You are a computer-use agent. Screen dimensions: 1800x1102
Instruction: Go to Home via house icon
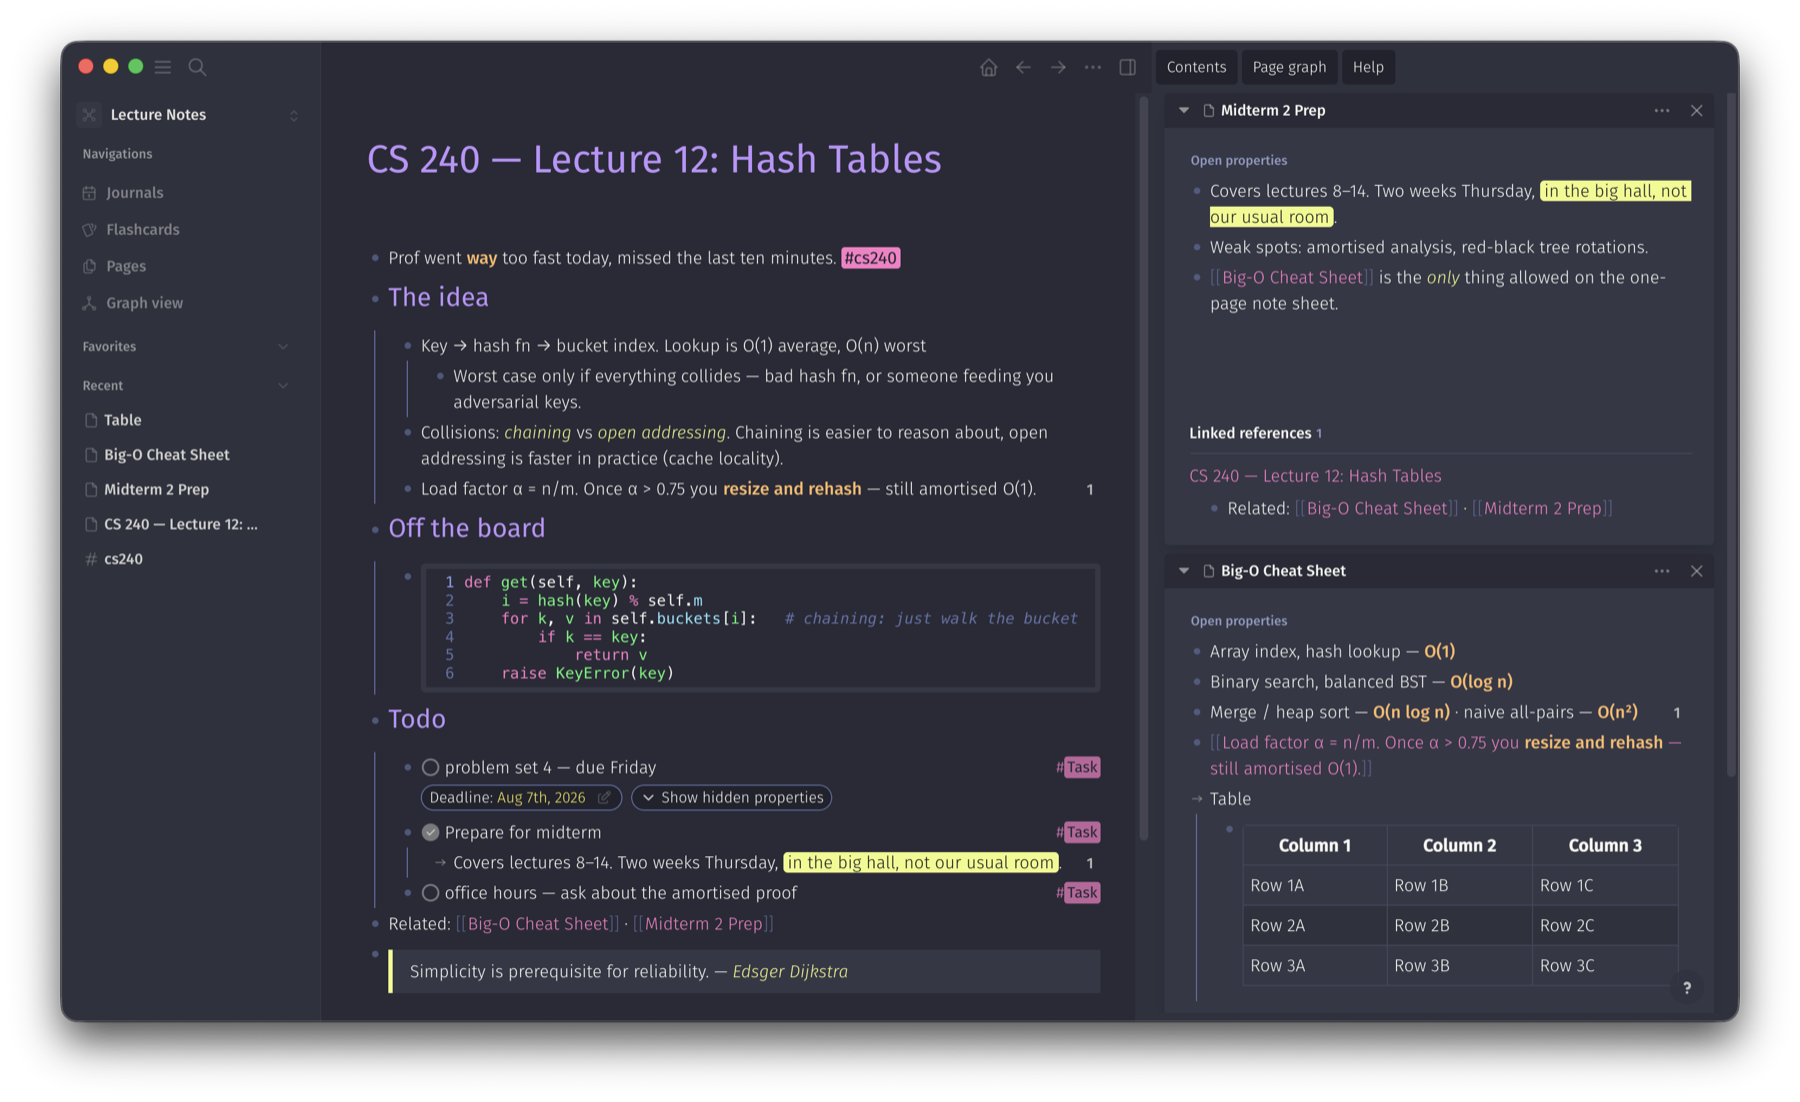[988, 67]
